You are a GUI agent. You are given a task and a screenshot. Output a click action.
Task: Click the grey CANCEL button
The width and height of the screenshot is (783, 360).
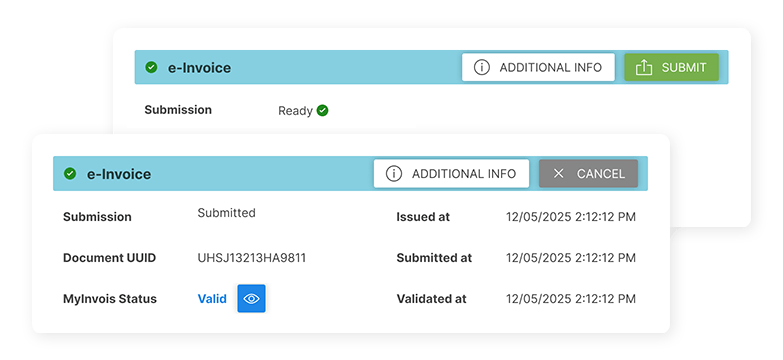588,174
